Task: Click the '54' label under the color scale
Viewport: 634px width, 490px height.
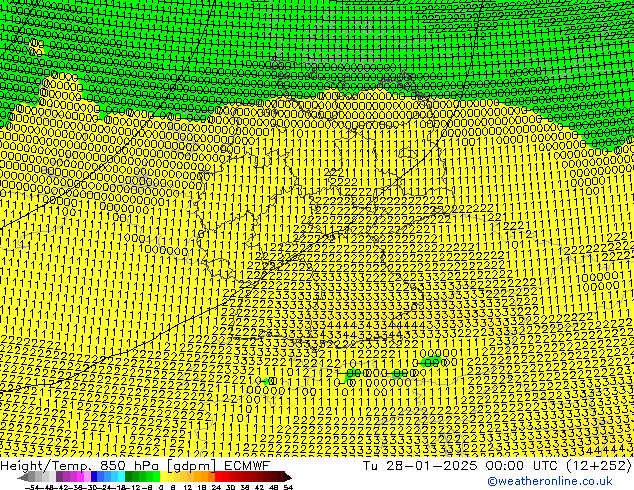Action: pyautogui.click(x=288, y=488)
